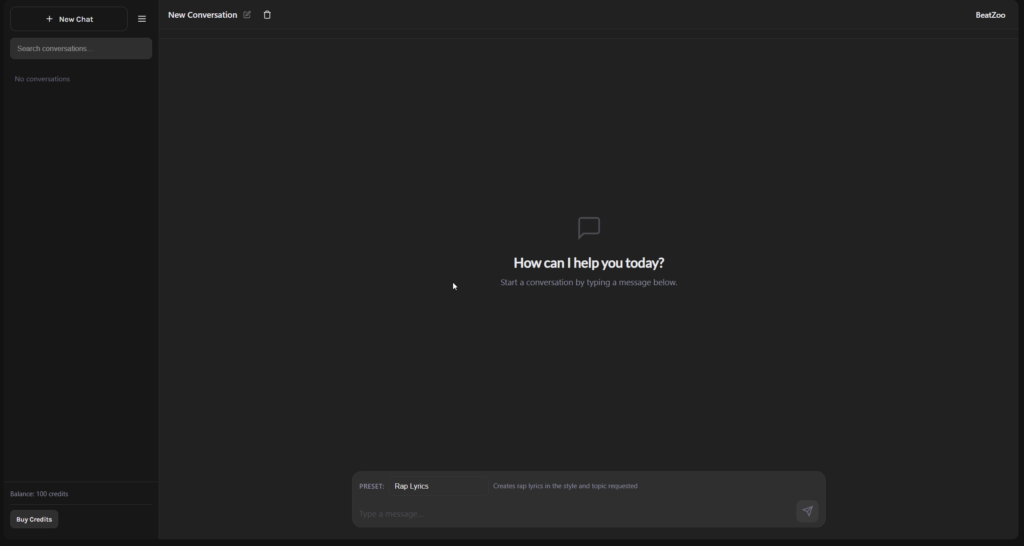Click the empty chat area below the subtitle
The width and height of the screenshot is (1024, 546).
point(588,380)
